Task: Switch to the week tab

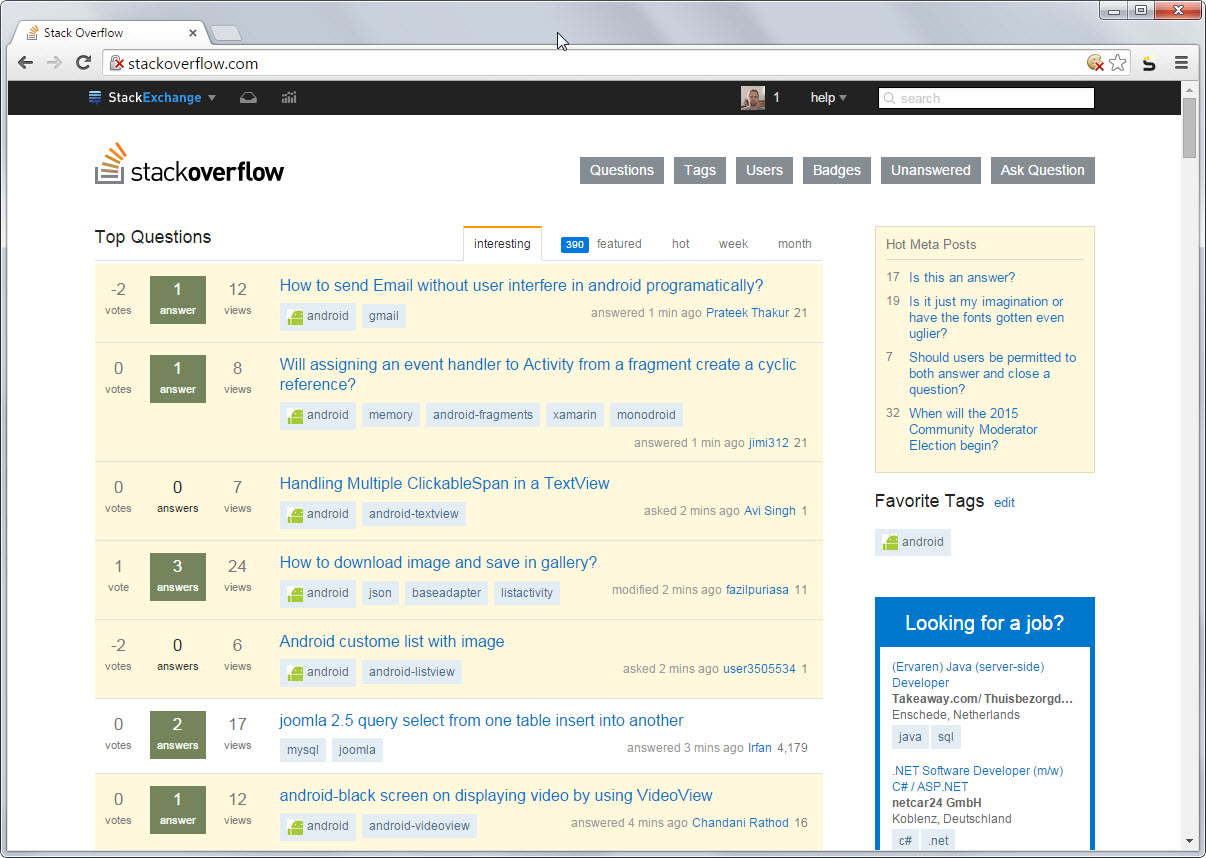Action: pyautogui.click(x=733, y=244)
